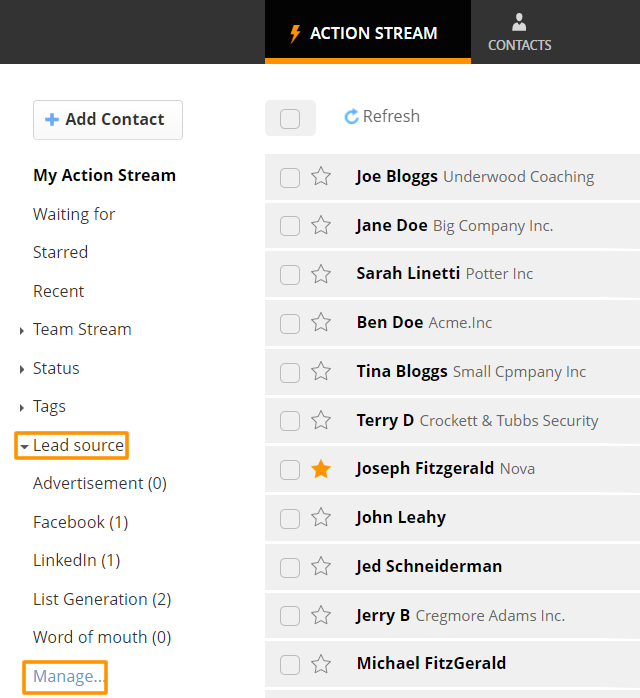Click the blue plus icon in Add Contact
This screenshot has height=698, width=640.
click(52, 119)
